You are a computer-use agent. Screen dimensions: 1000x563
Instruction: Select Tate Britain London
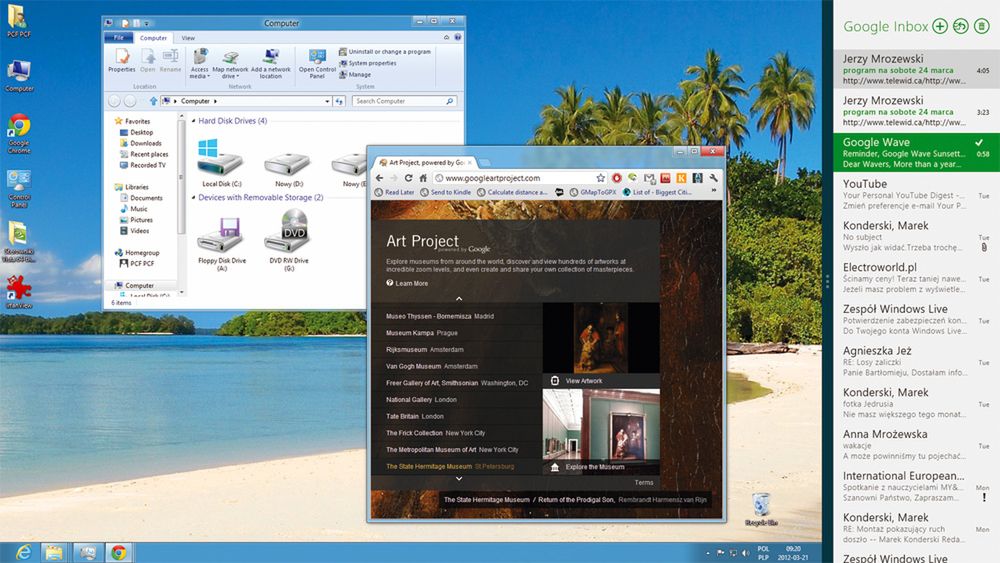pos(415,416)
